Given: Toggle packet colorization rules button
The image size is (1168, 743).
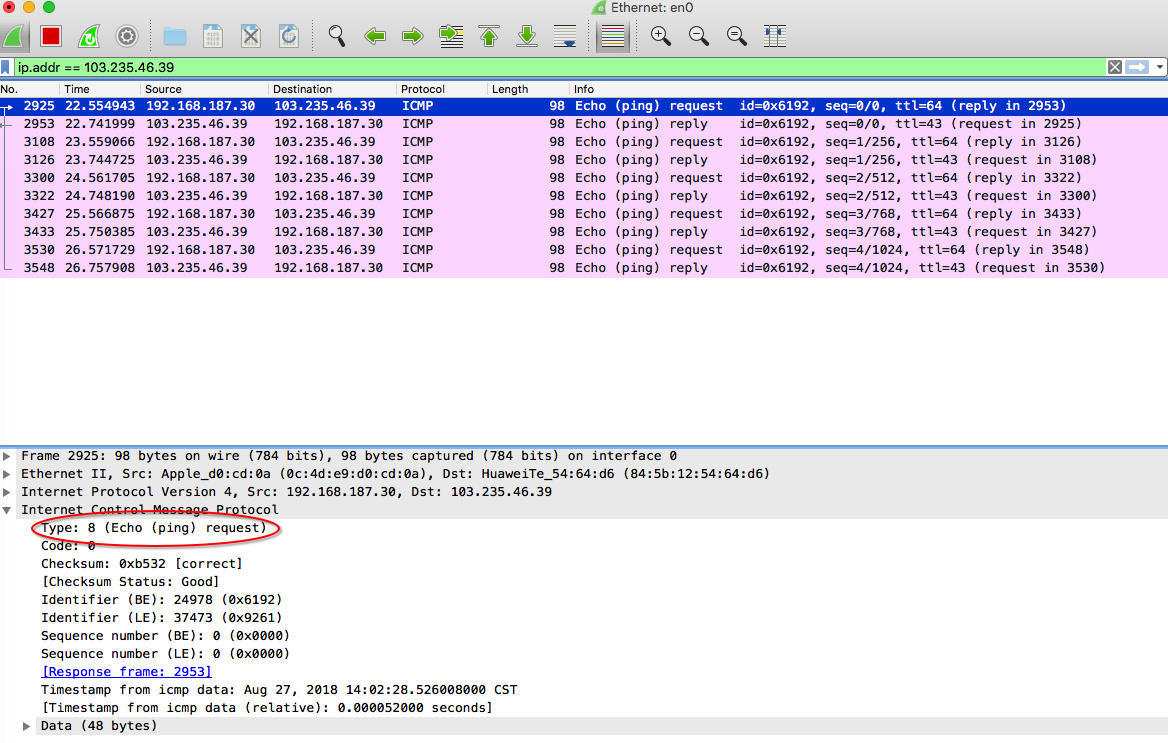Looking at the screenshot, I should pyautogui.click(x=613, y=36).
